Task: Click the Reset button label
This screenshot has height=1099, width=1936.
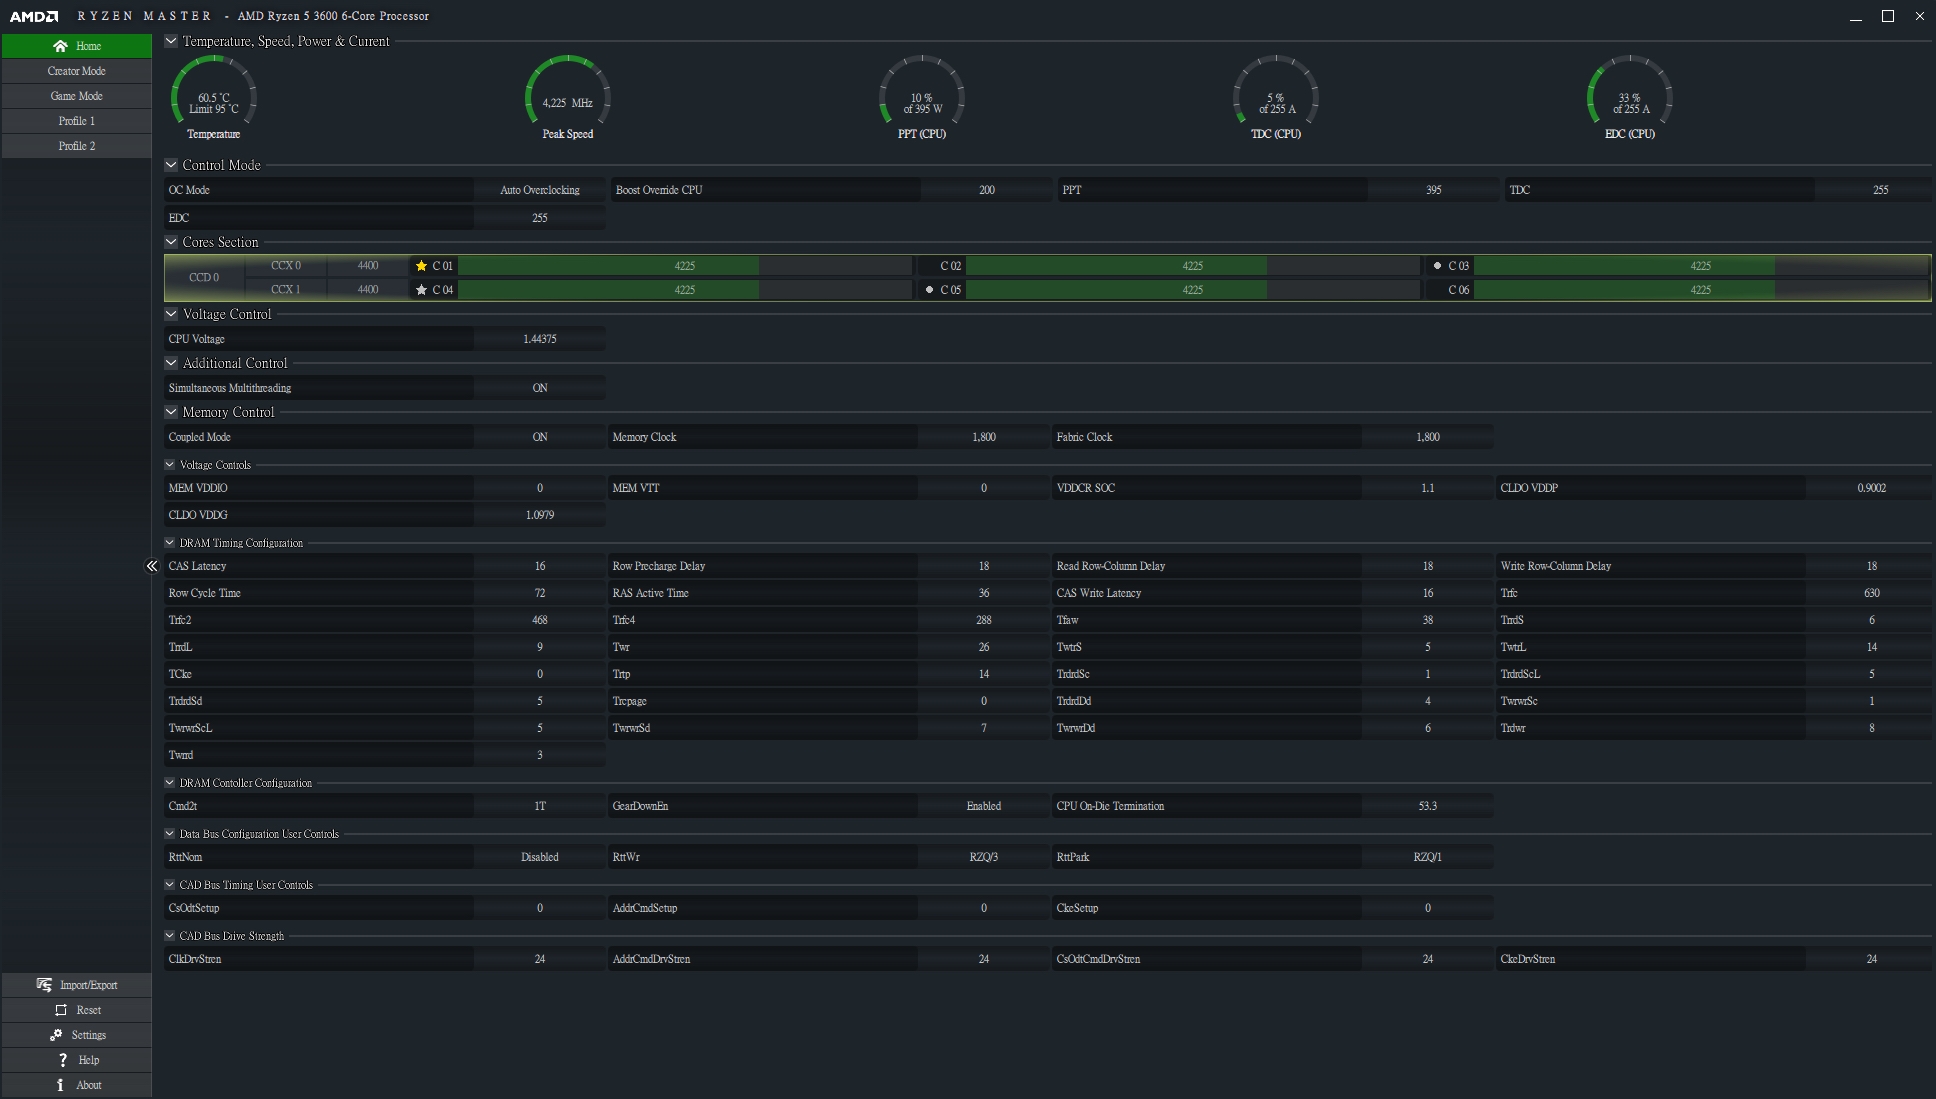Action: (89, 1010)
